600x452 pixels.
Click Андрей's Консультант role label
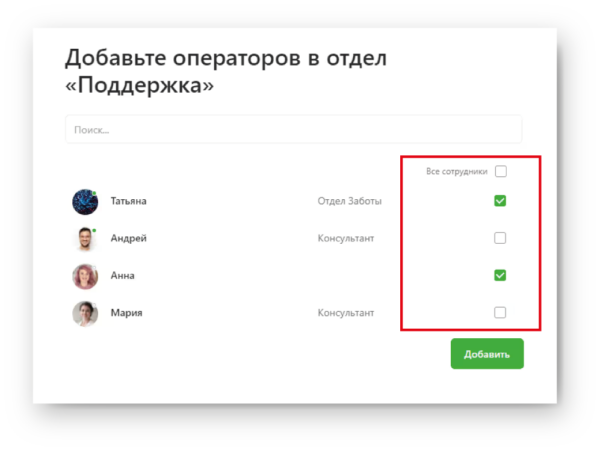point(346,238)
